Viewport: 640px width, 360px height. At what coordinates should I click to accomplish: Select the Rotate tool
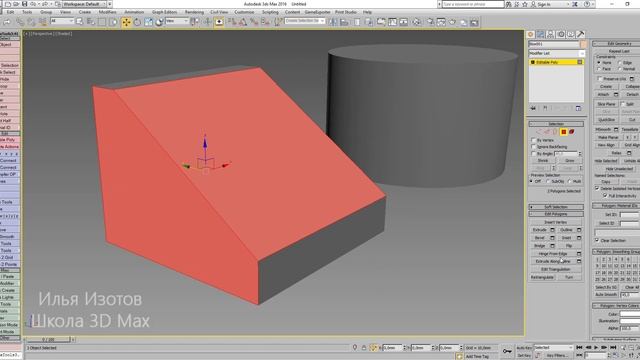[137, 22]
